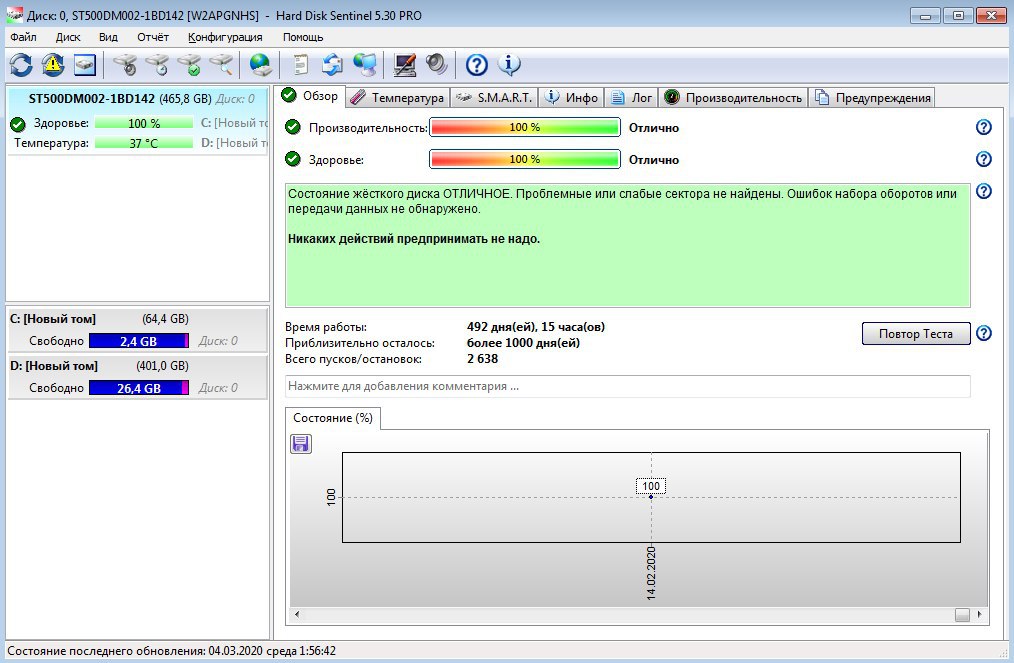Viewport: 1014px width, 663px height.
Task: Click the refresh with warning sign icon
Action: [x=53, y=65]
